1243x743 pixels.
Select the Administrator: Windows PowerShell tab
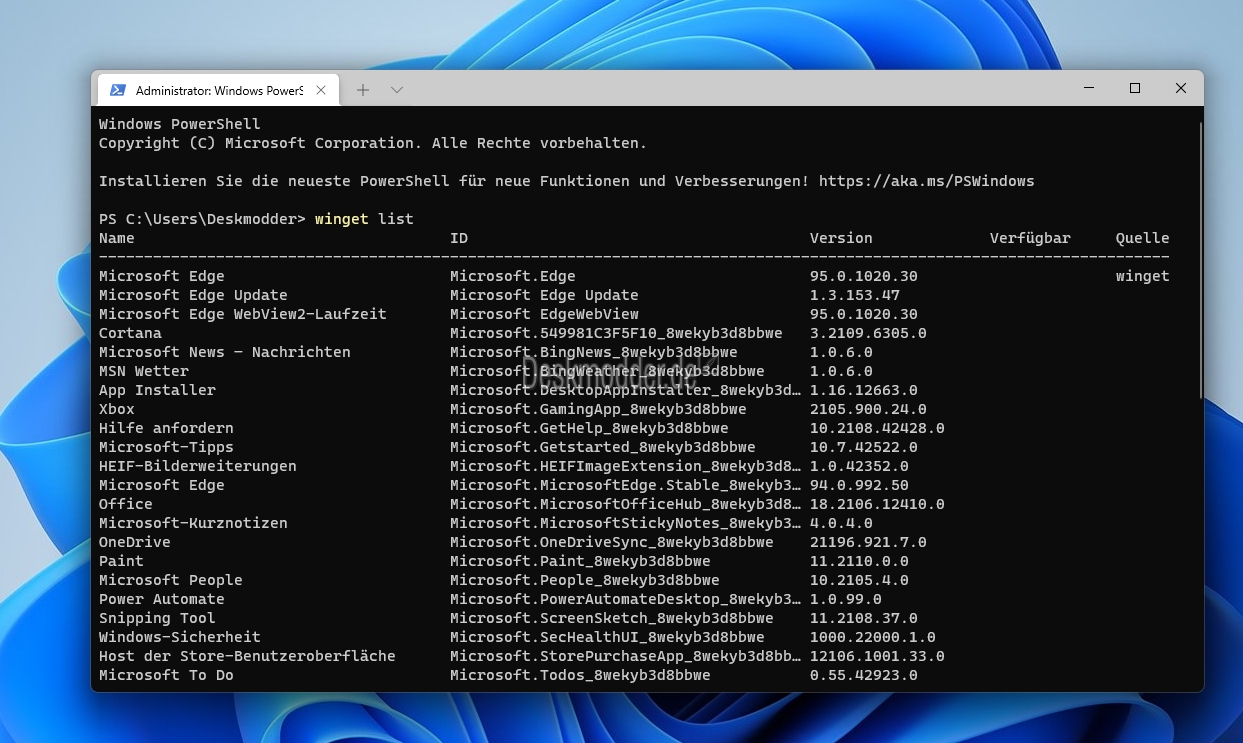pyautogui.click(x=217, y=90)
